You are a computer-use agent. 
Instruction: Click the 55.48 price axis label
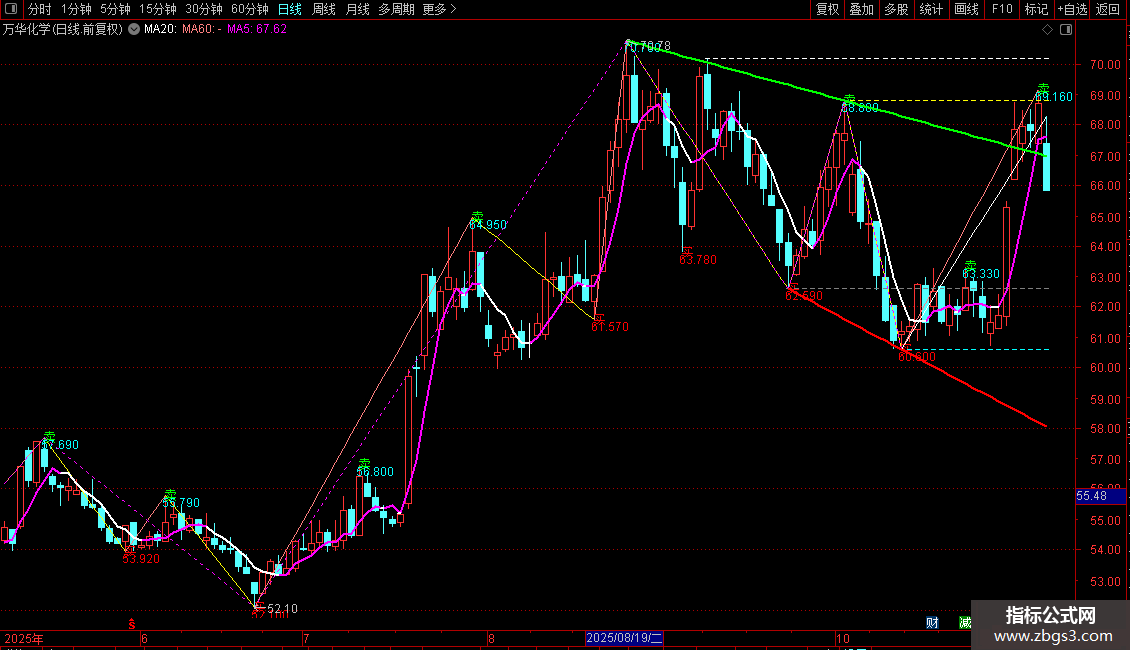(x=1100, y=496)
